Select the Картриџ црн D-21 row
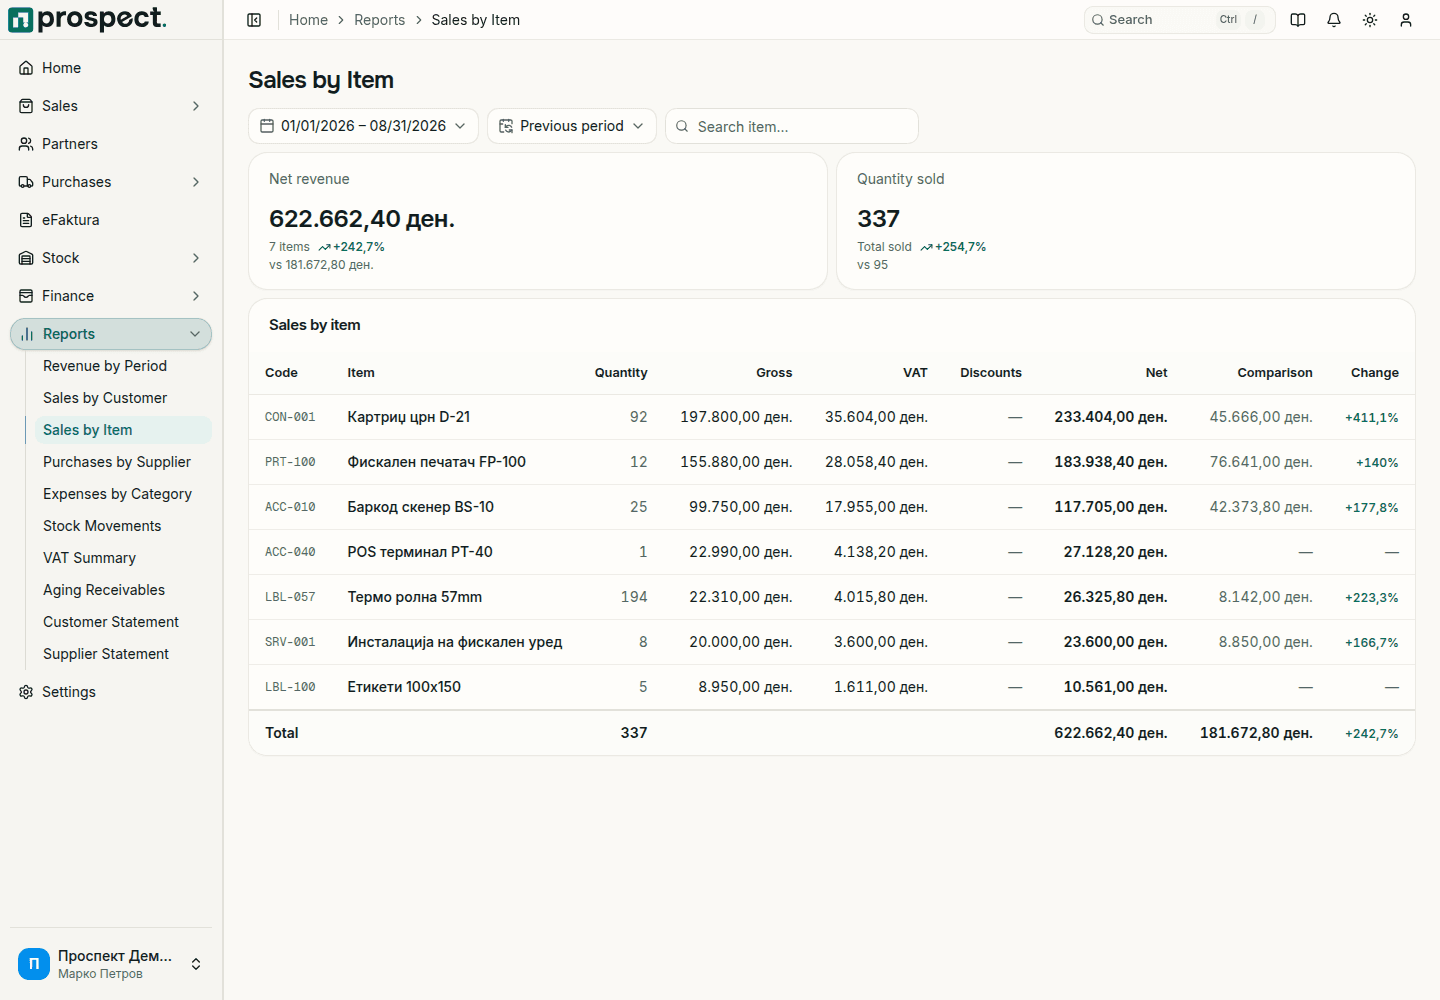This screenshot has width=1440, height=1000. [x=832, y=417]
